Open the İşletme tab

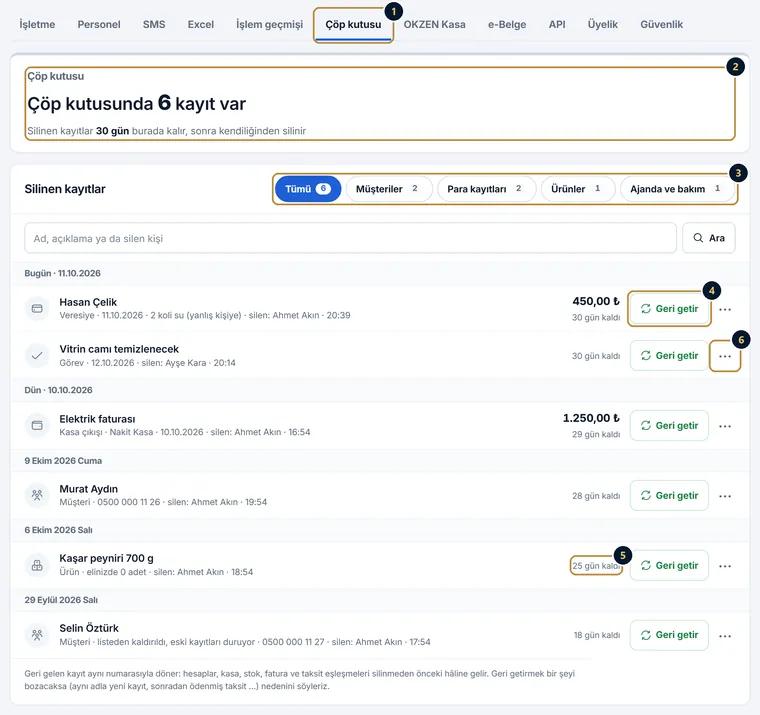click(37, 24)
